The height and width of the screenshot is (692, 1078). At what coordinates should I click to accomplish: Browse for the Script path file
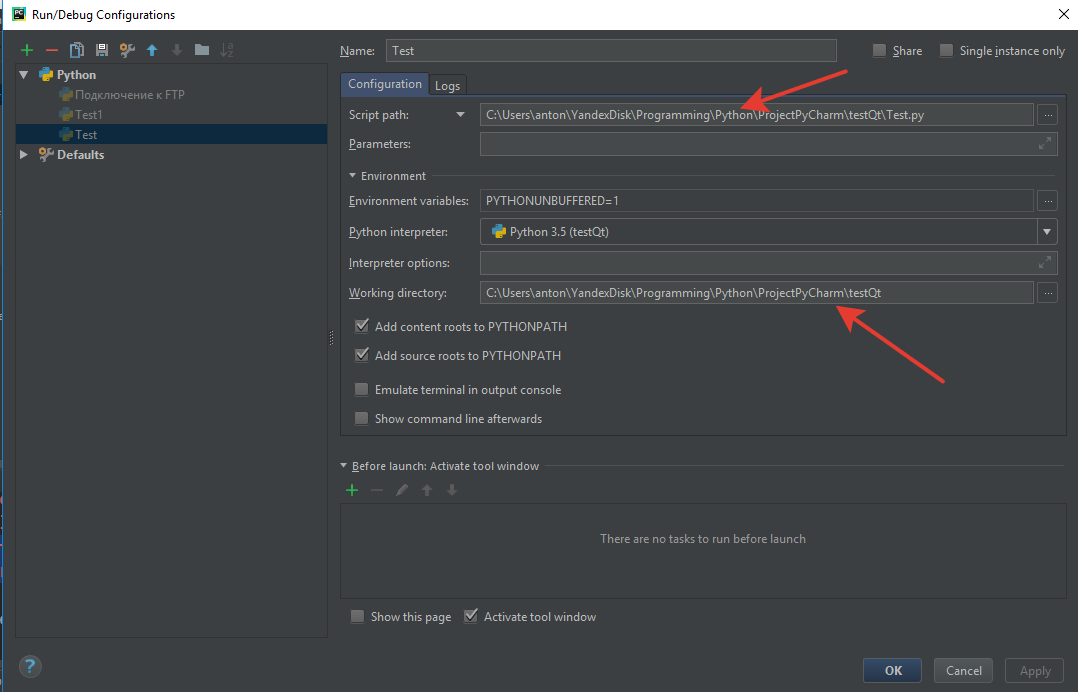click(1047, 115)
